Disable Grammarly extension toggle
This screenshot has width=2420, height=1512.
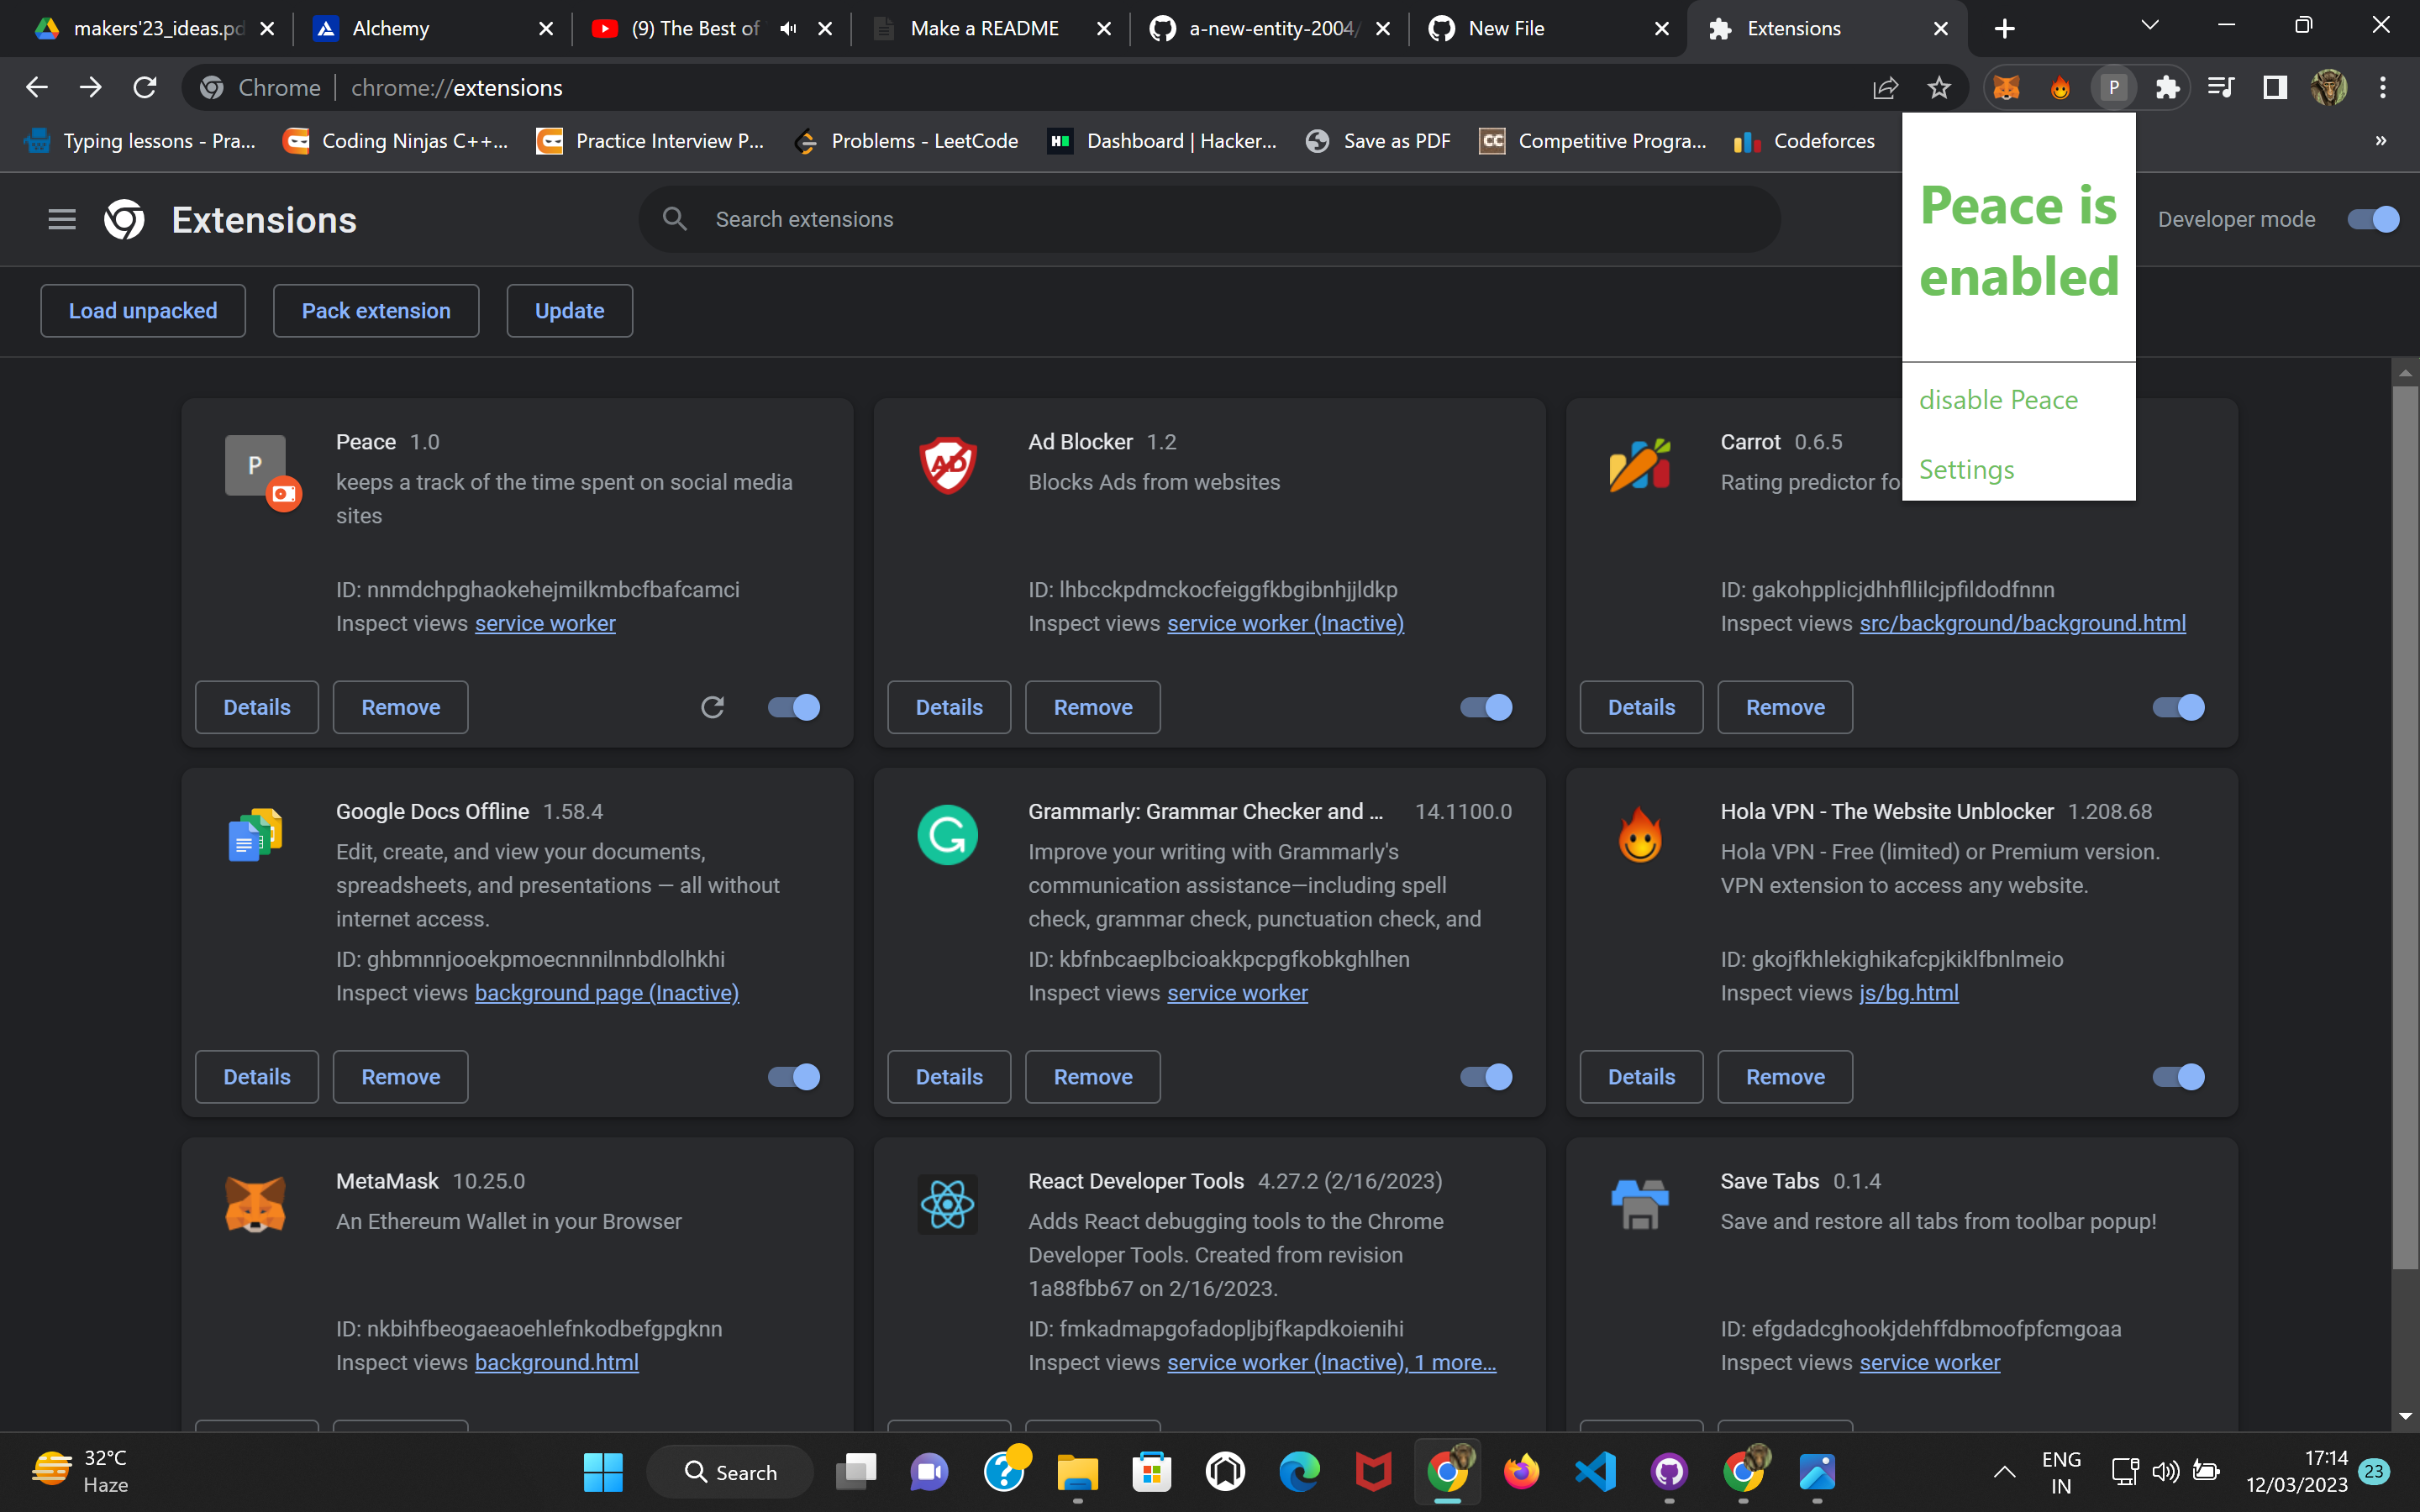(1486, 1077)
